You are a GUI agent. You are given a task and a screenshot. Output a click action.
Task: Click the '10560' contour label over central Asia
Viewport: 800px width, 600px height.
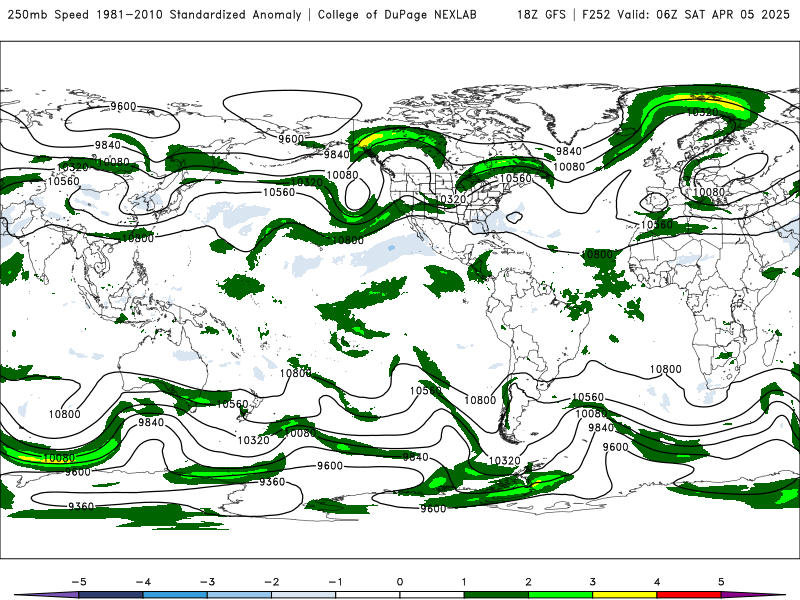(x=64, y=181)
